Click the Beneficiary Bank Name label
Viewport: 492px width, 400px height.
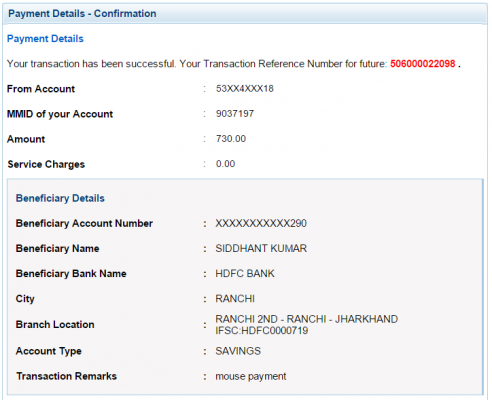coord(71,274)
